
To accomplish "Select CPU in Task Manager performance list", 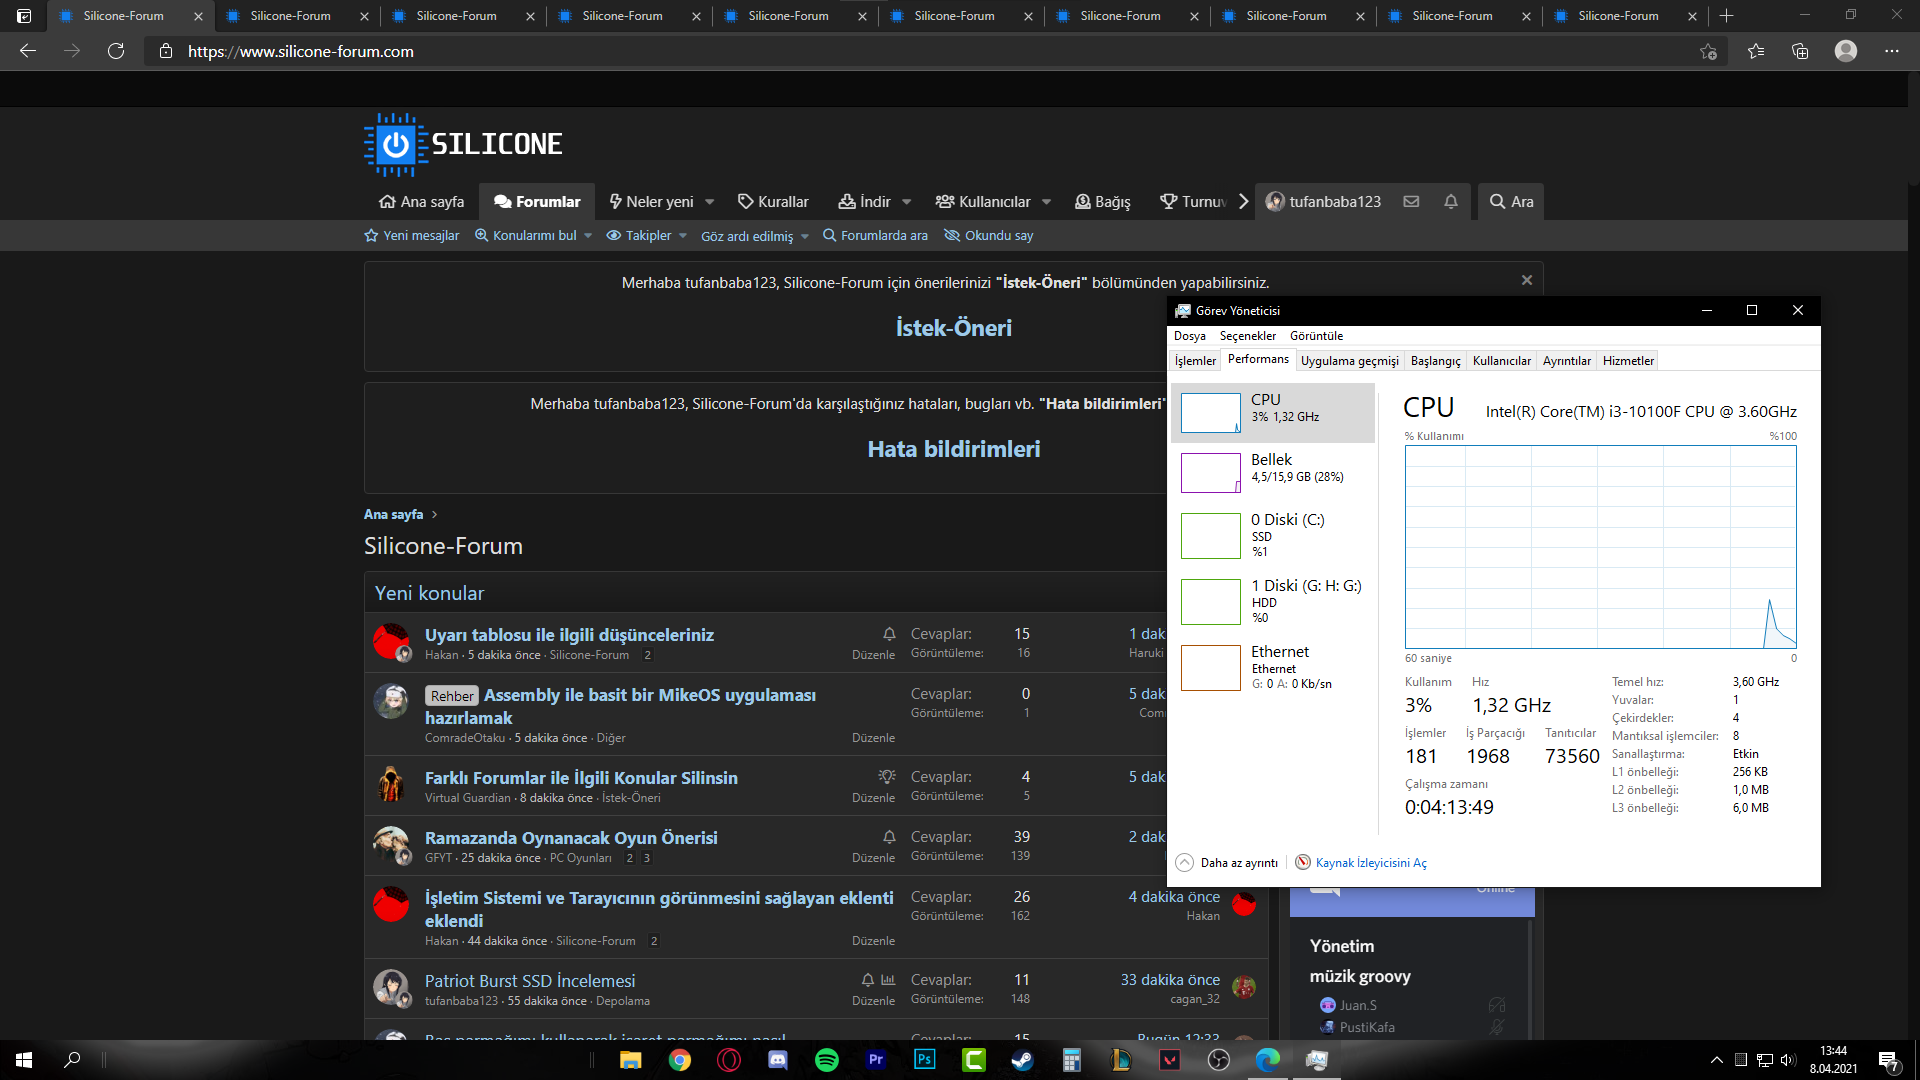I will tap(1273, 412).
